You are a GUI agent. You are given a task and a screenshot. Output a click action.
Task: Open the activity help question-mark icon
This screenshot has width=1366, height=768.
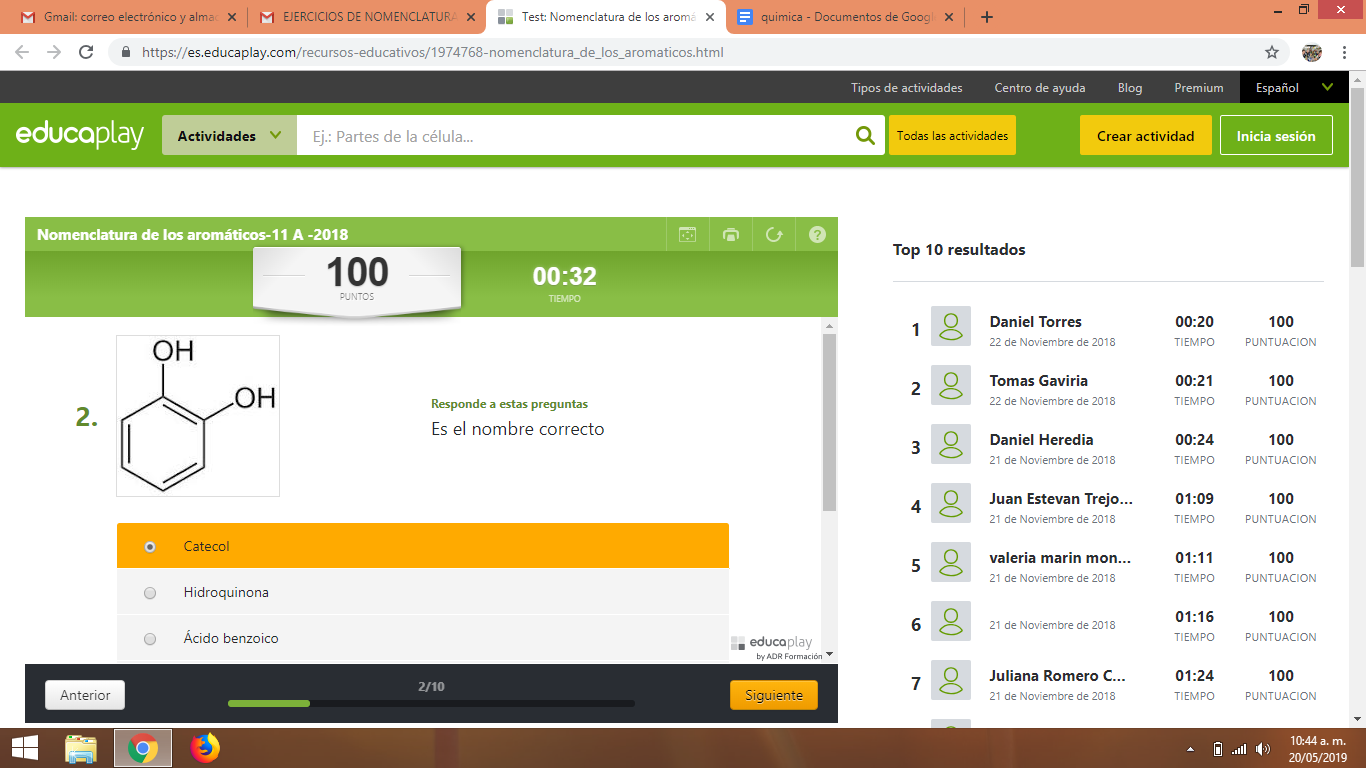coord(817,235)
